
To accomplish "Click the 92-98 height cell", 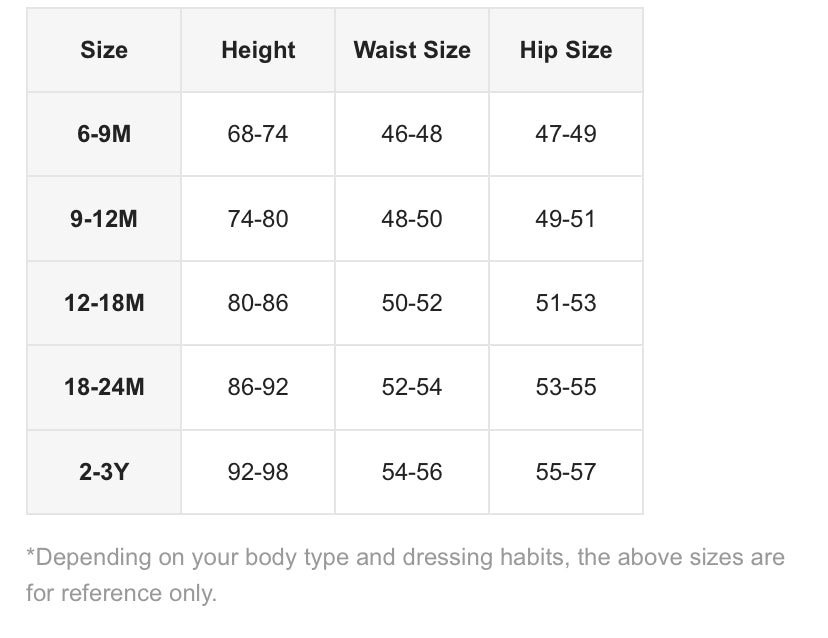I will click(x=258, y=472).
